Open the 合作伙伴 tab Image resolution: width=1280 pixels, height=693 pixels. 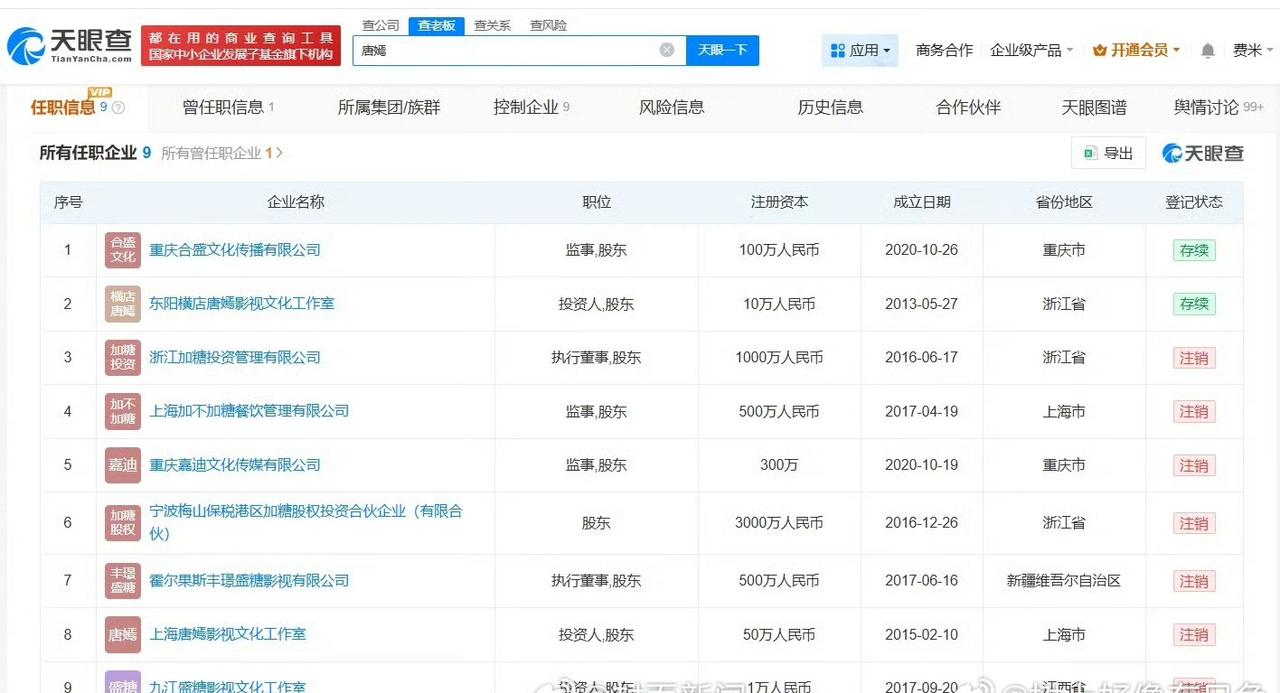[x=968, y=107]
